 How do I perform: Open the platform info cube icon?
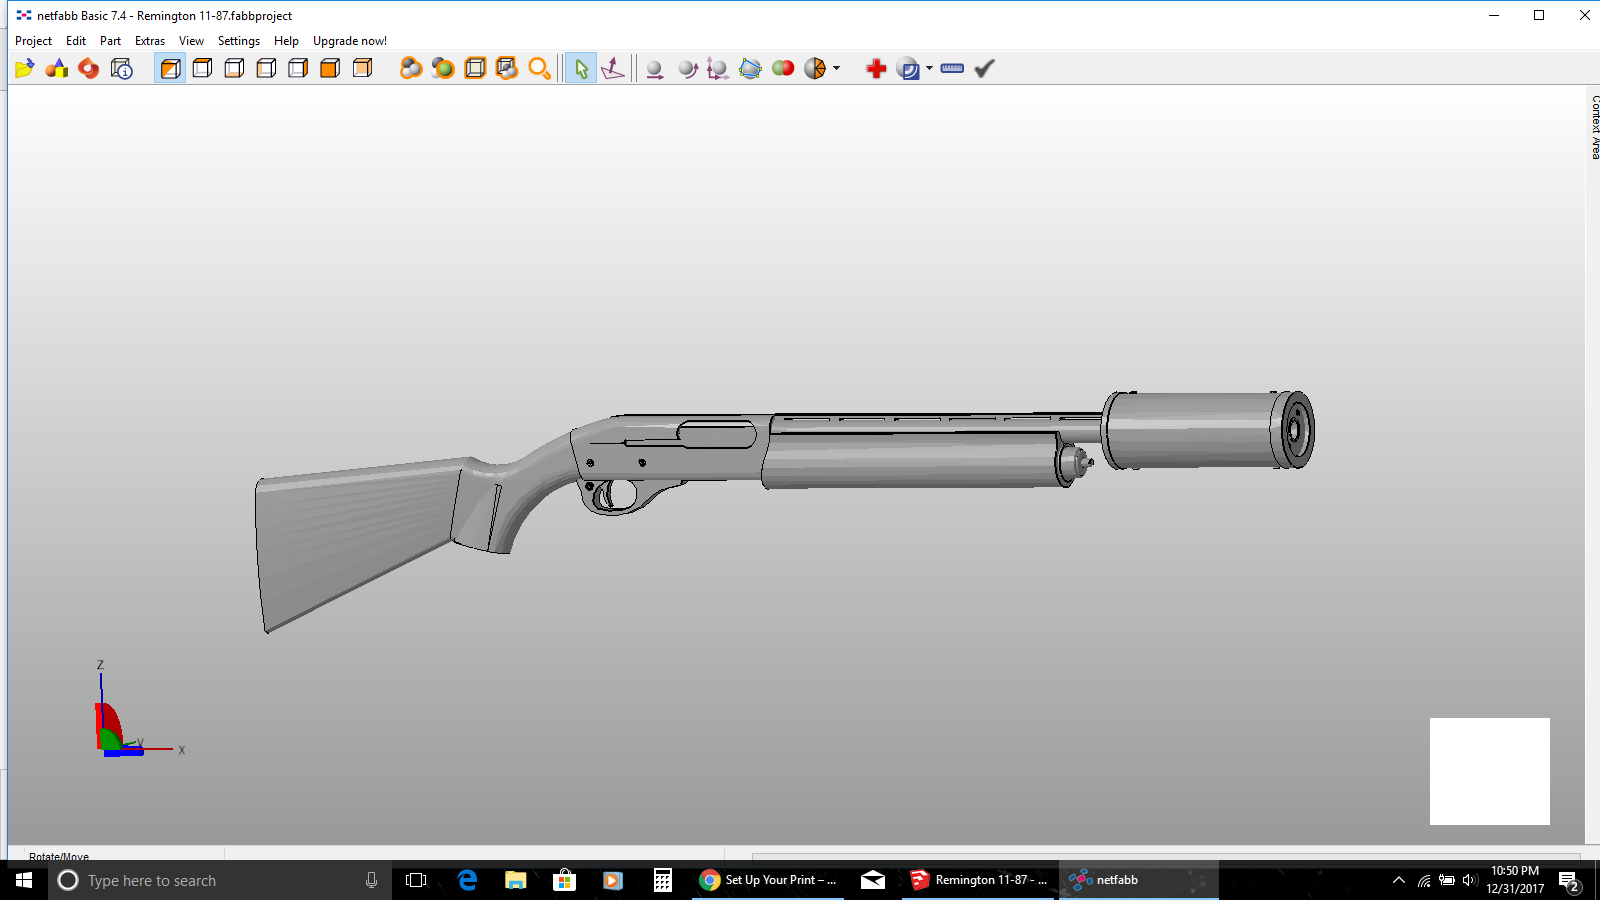tap(122, 68)
